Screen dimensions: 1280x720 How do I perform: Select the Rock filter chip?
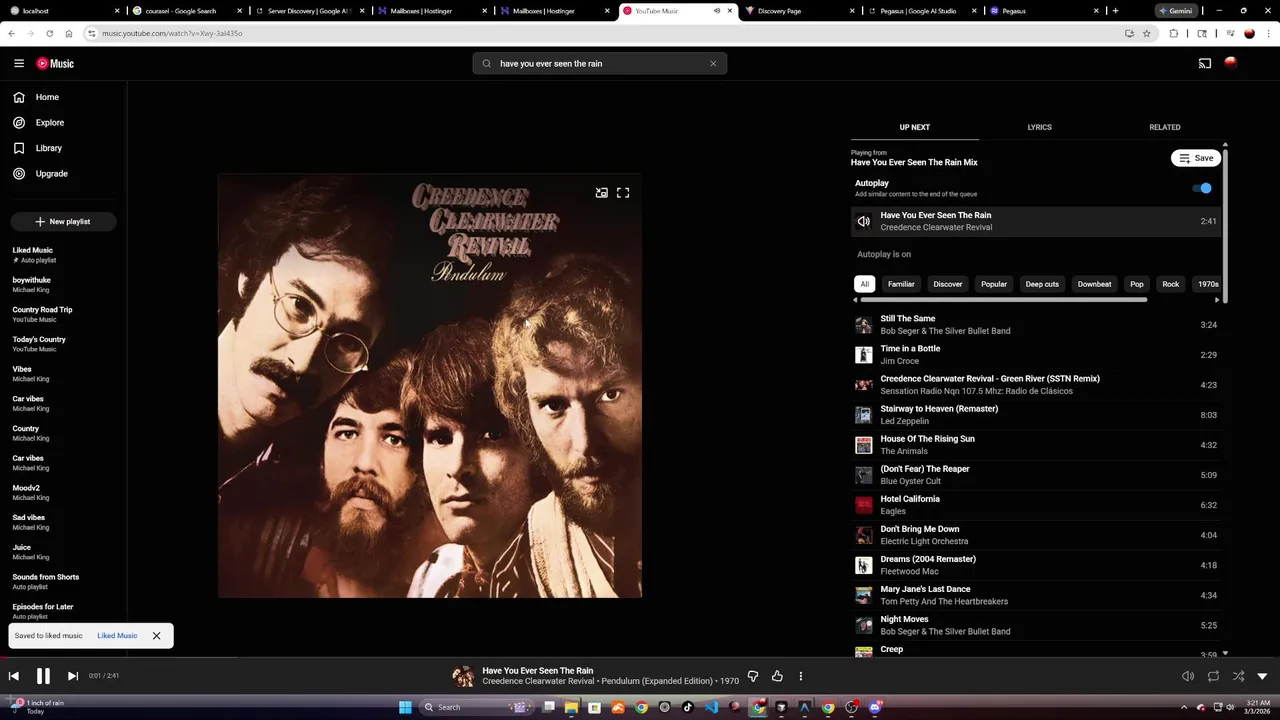point(1170,284)
